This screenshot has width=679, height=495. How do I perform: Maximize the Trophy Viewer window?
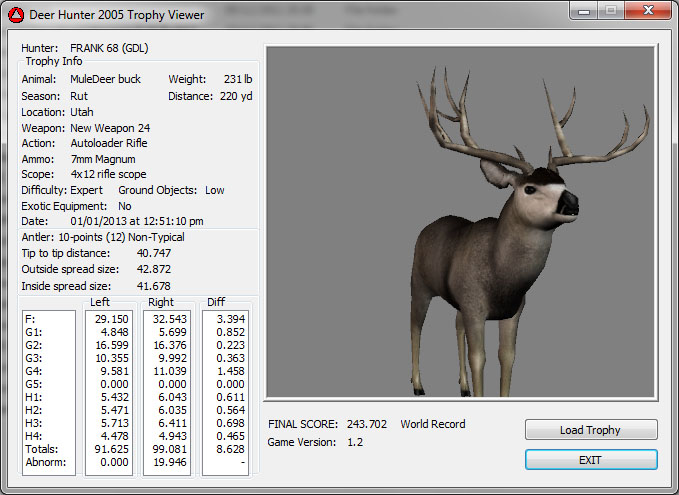click(x=612, y=12)
